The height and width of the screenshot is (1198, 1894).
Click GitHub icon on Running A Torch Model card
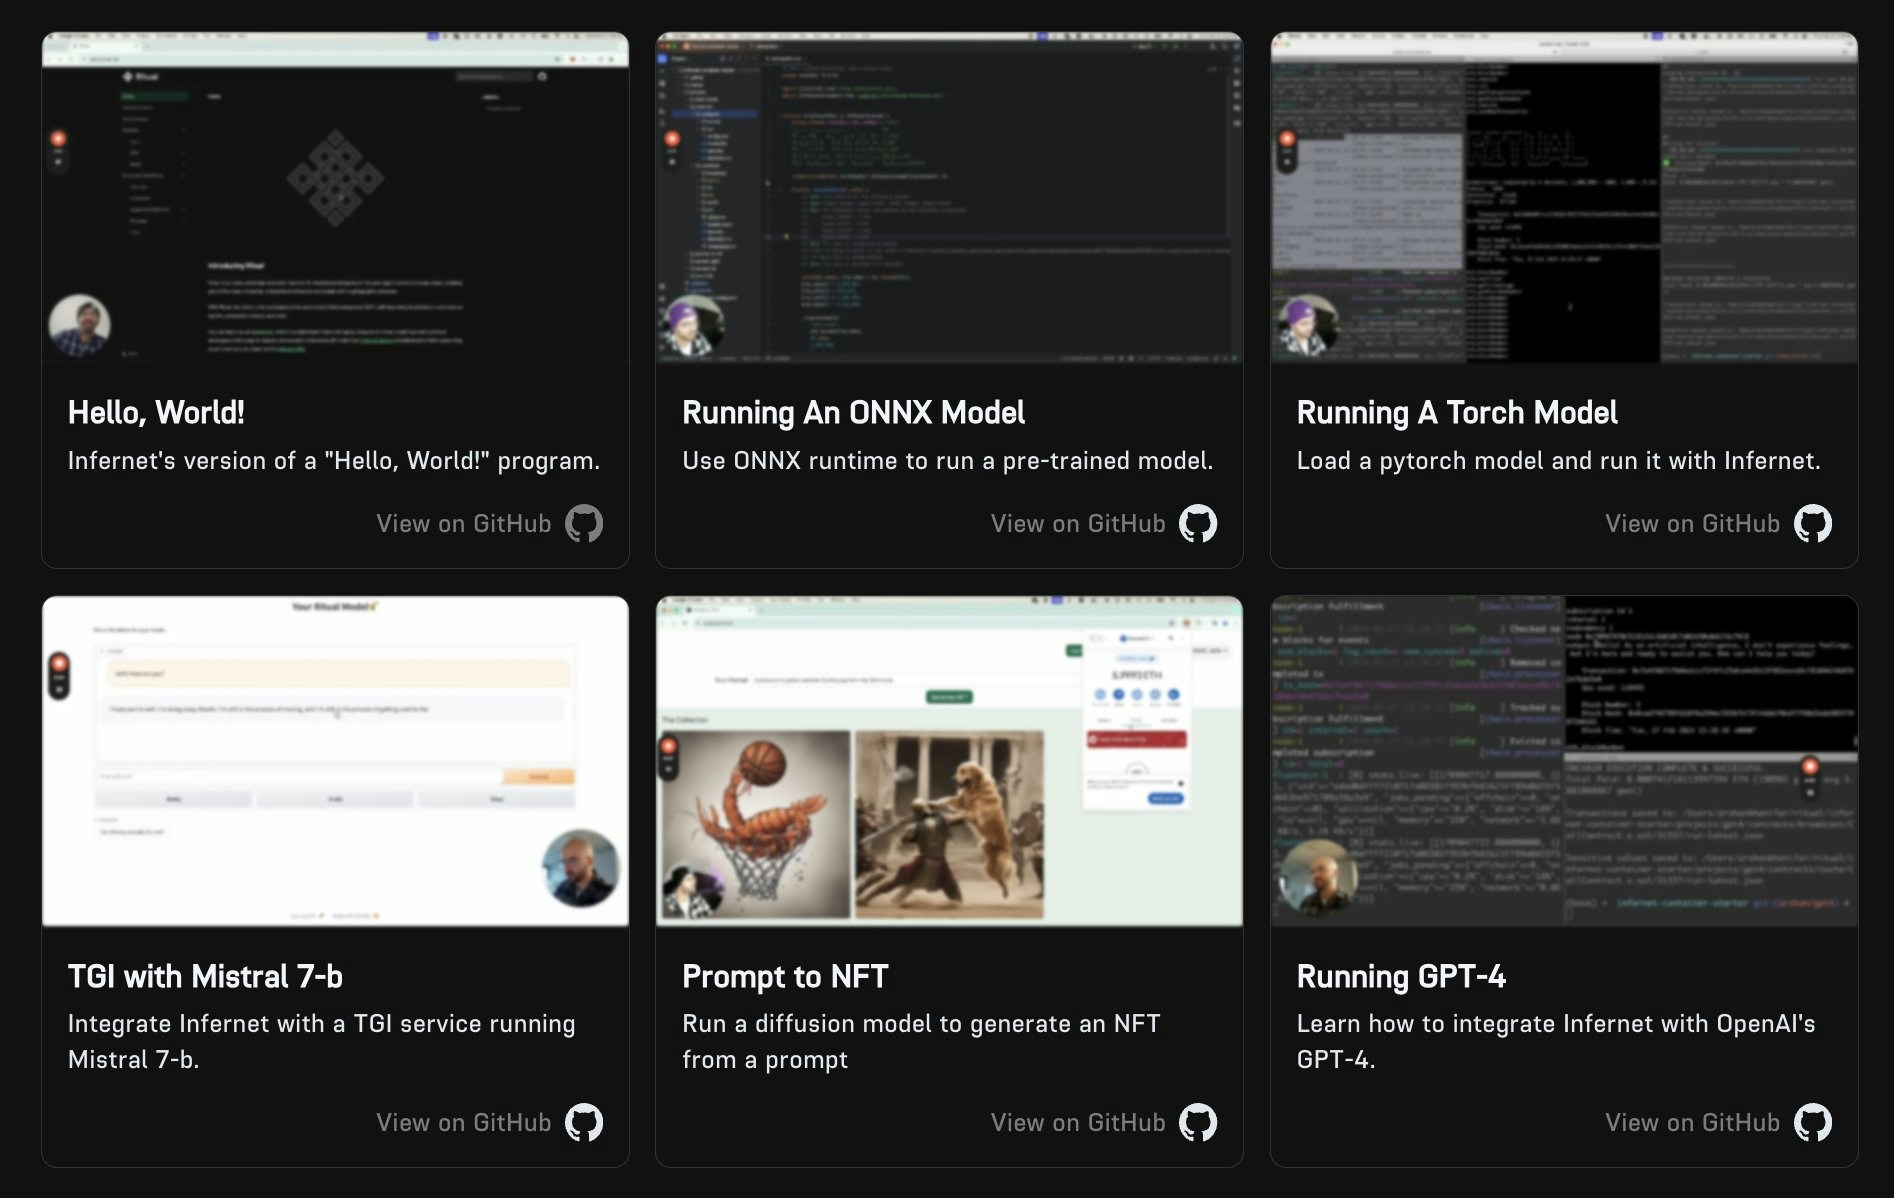[x=1813, y=523]
